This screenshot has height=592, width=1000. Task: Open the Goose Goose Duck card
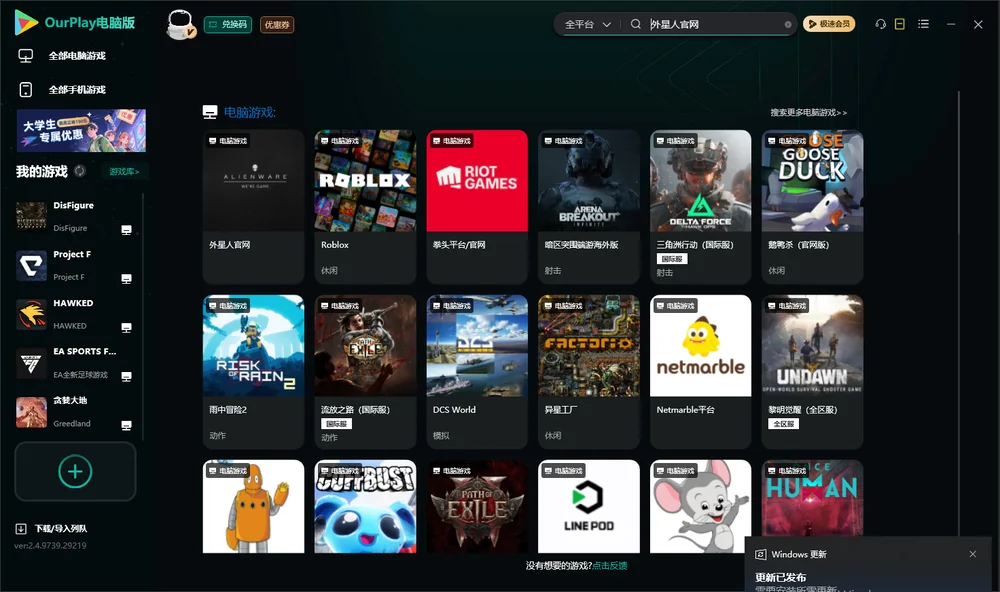pos(812,206)
